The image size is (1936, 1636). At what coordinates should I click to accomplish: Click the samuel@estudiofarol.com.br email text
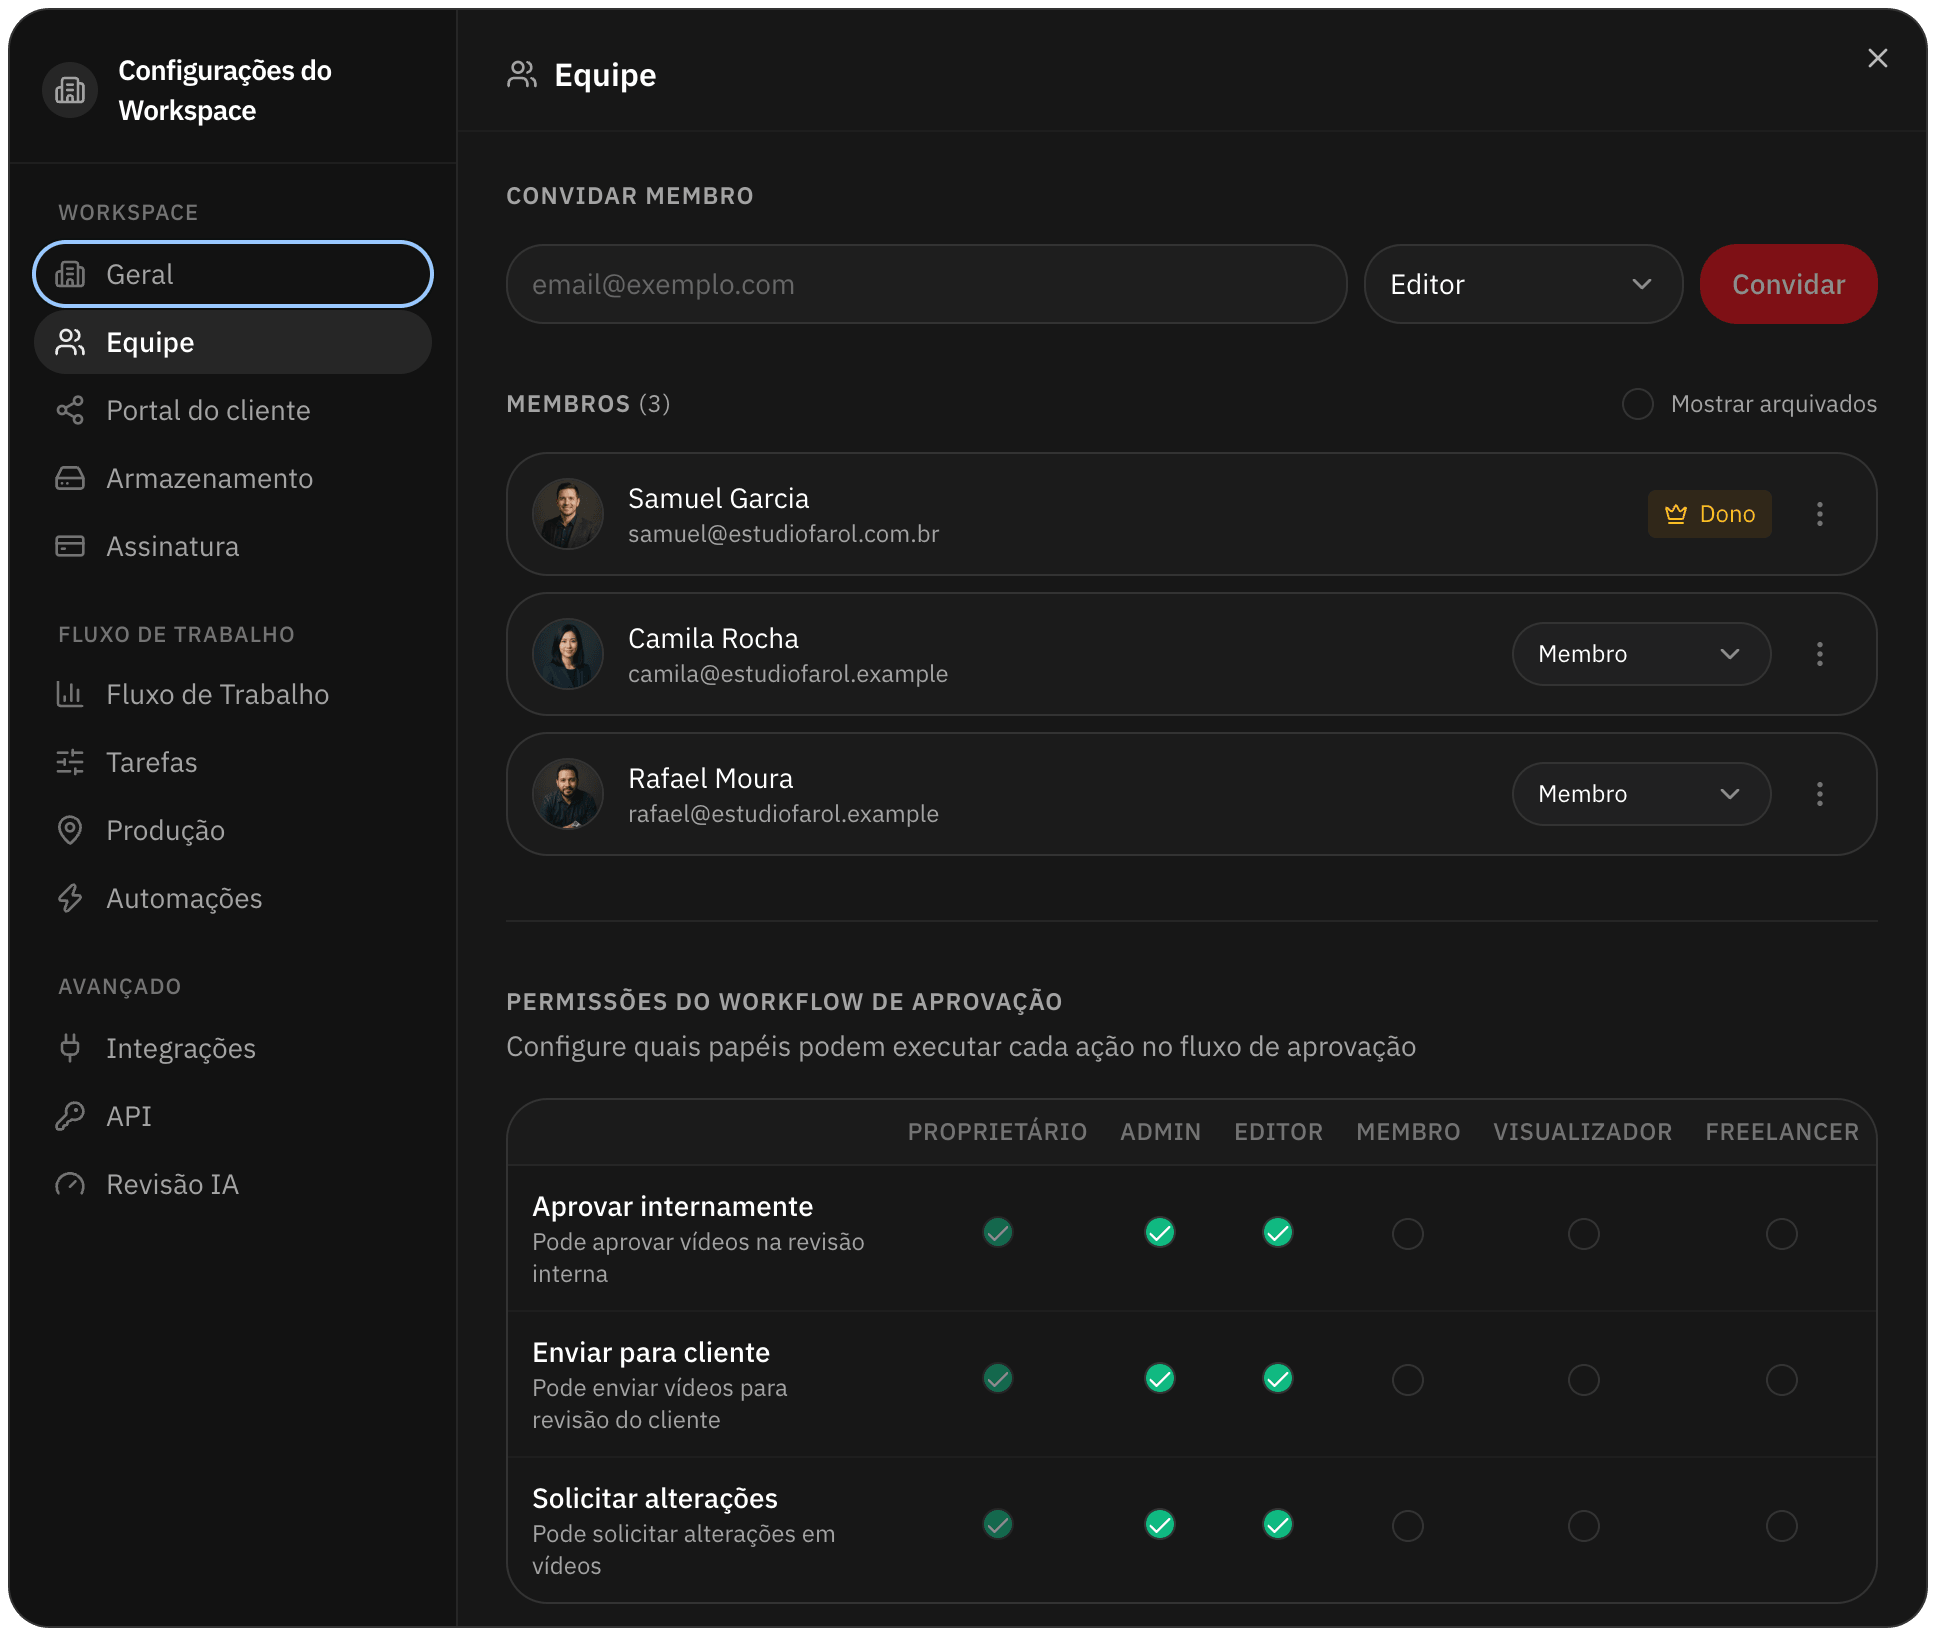tap(783, 534)
